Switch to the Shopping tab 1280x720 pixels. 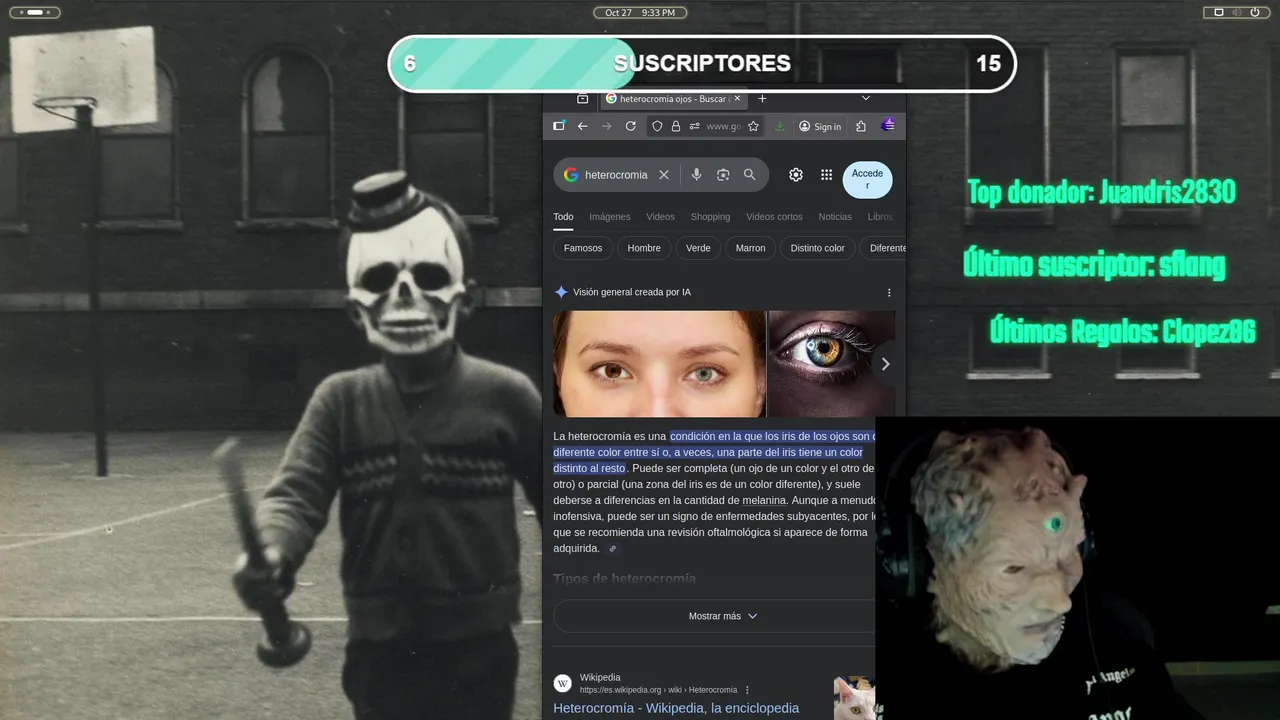coord(710,217)
